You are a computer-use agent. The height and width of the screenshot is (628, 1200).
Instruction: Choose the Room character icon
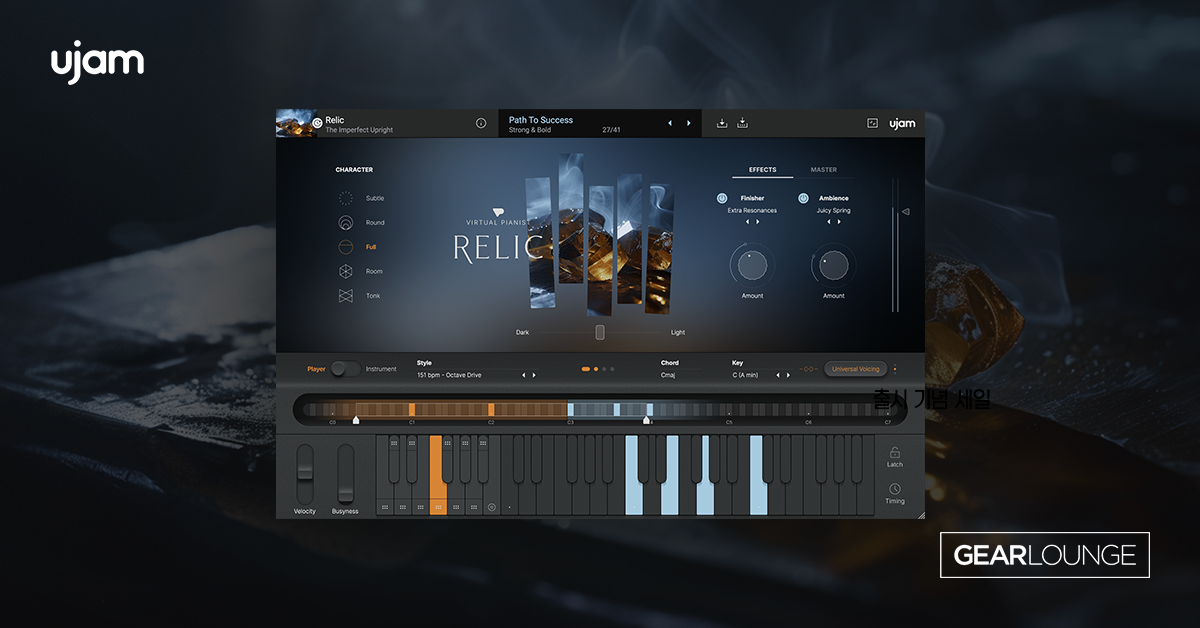point(344,271)
